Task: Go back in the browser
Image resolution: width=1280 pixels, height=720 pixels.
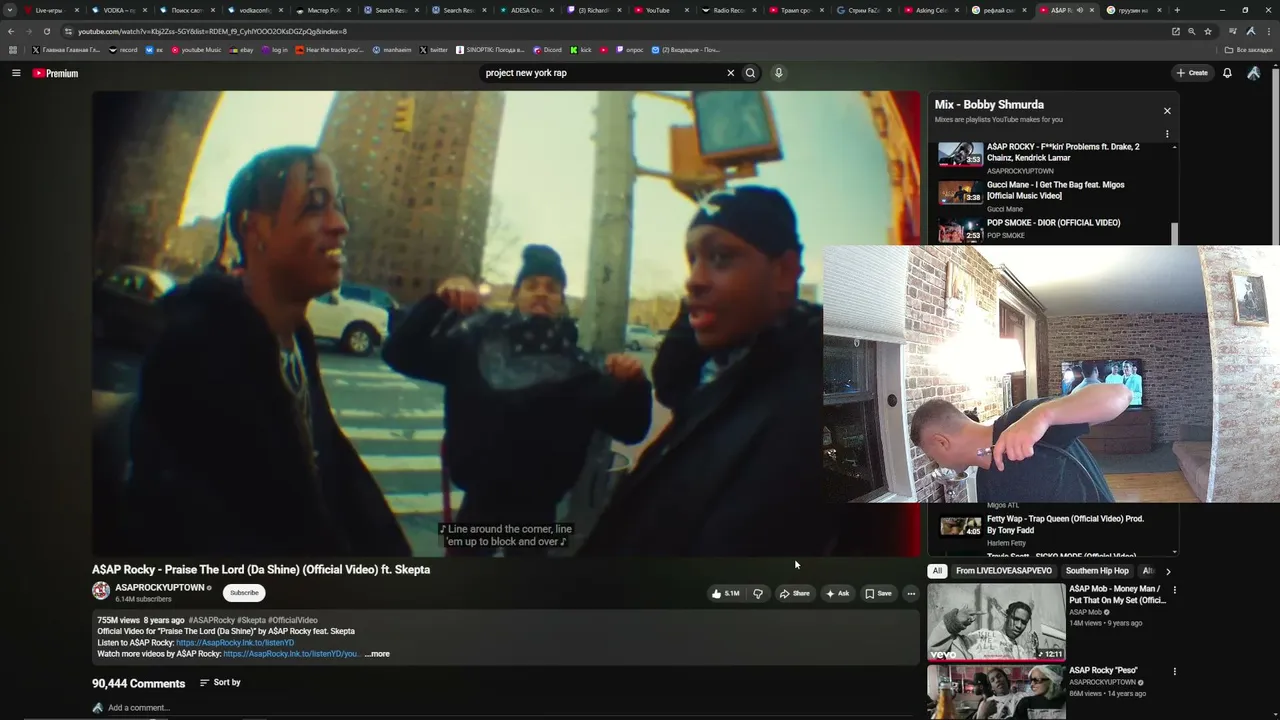Action: point(11,31)
